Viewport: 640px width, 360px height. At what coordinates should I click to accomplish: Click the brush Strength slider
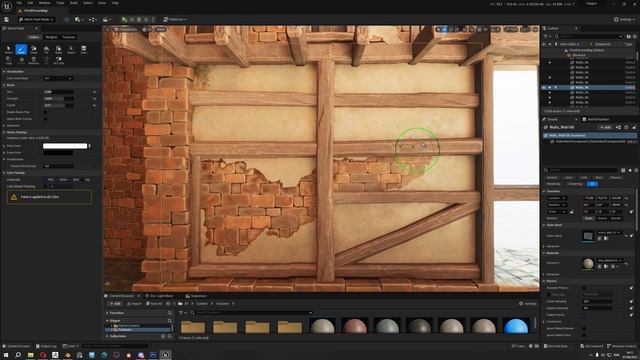pyautogui.click(x=59, y=98)
